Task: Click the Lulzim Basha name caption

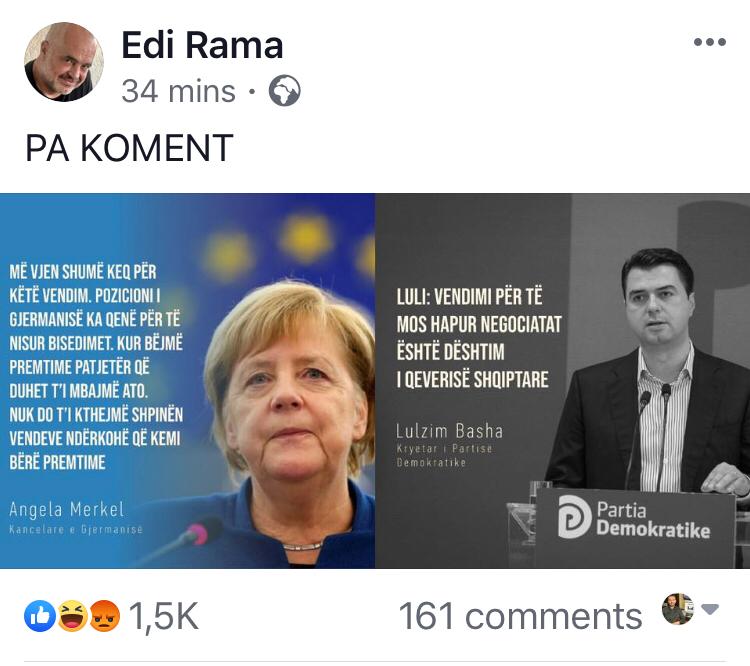Action: (x=449, y=431)
